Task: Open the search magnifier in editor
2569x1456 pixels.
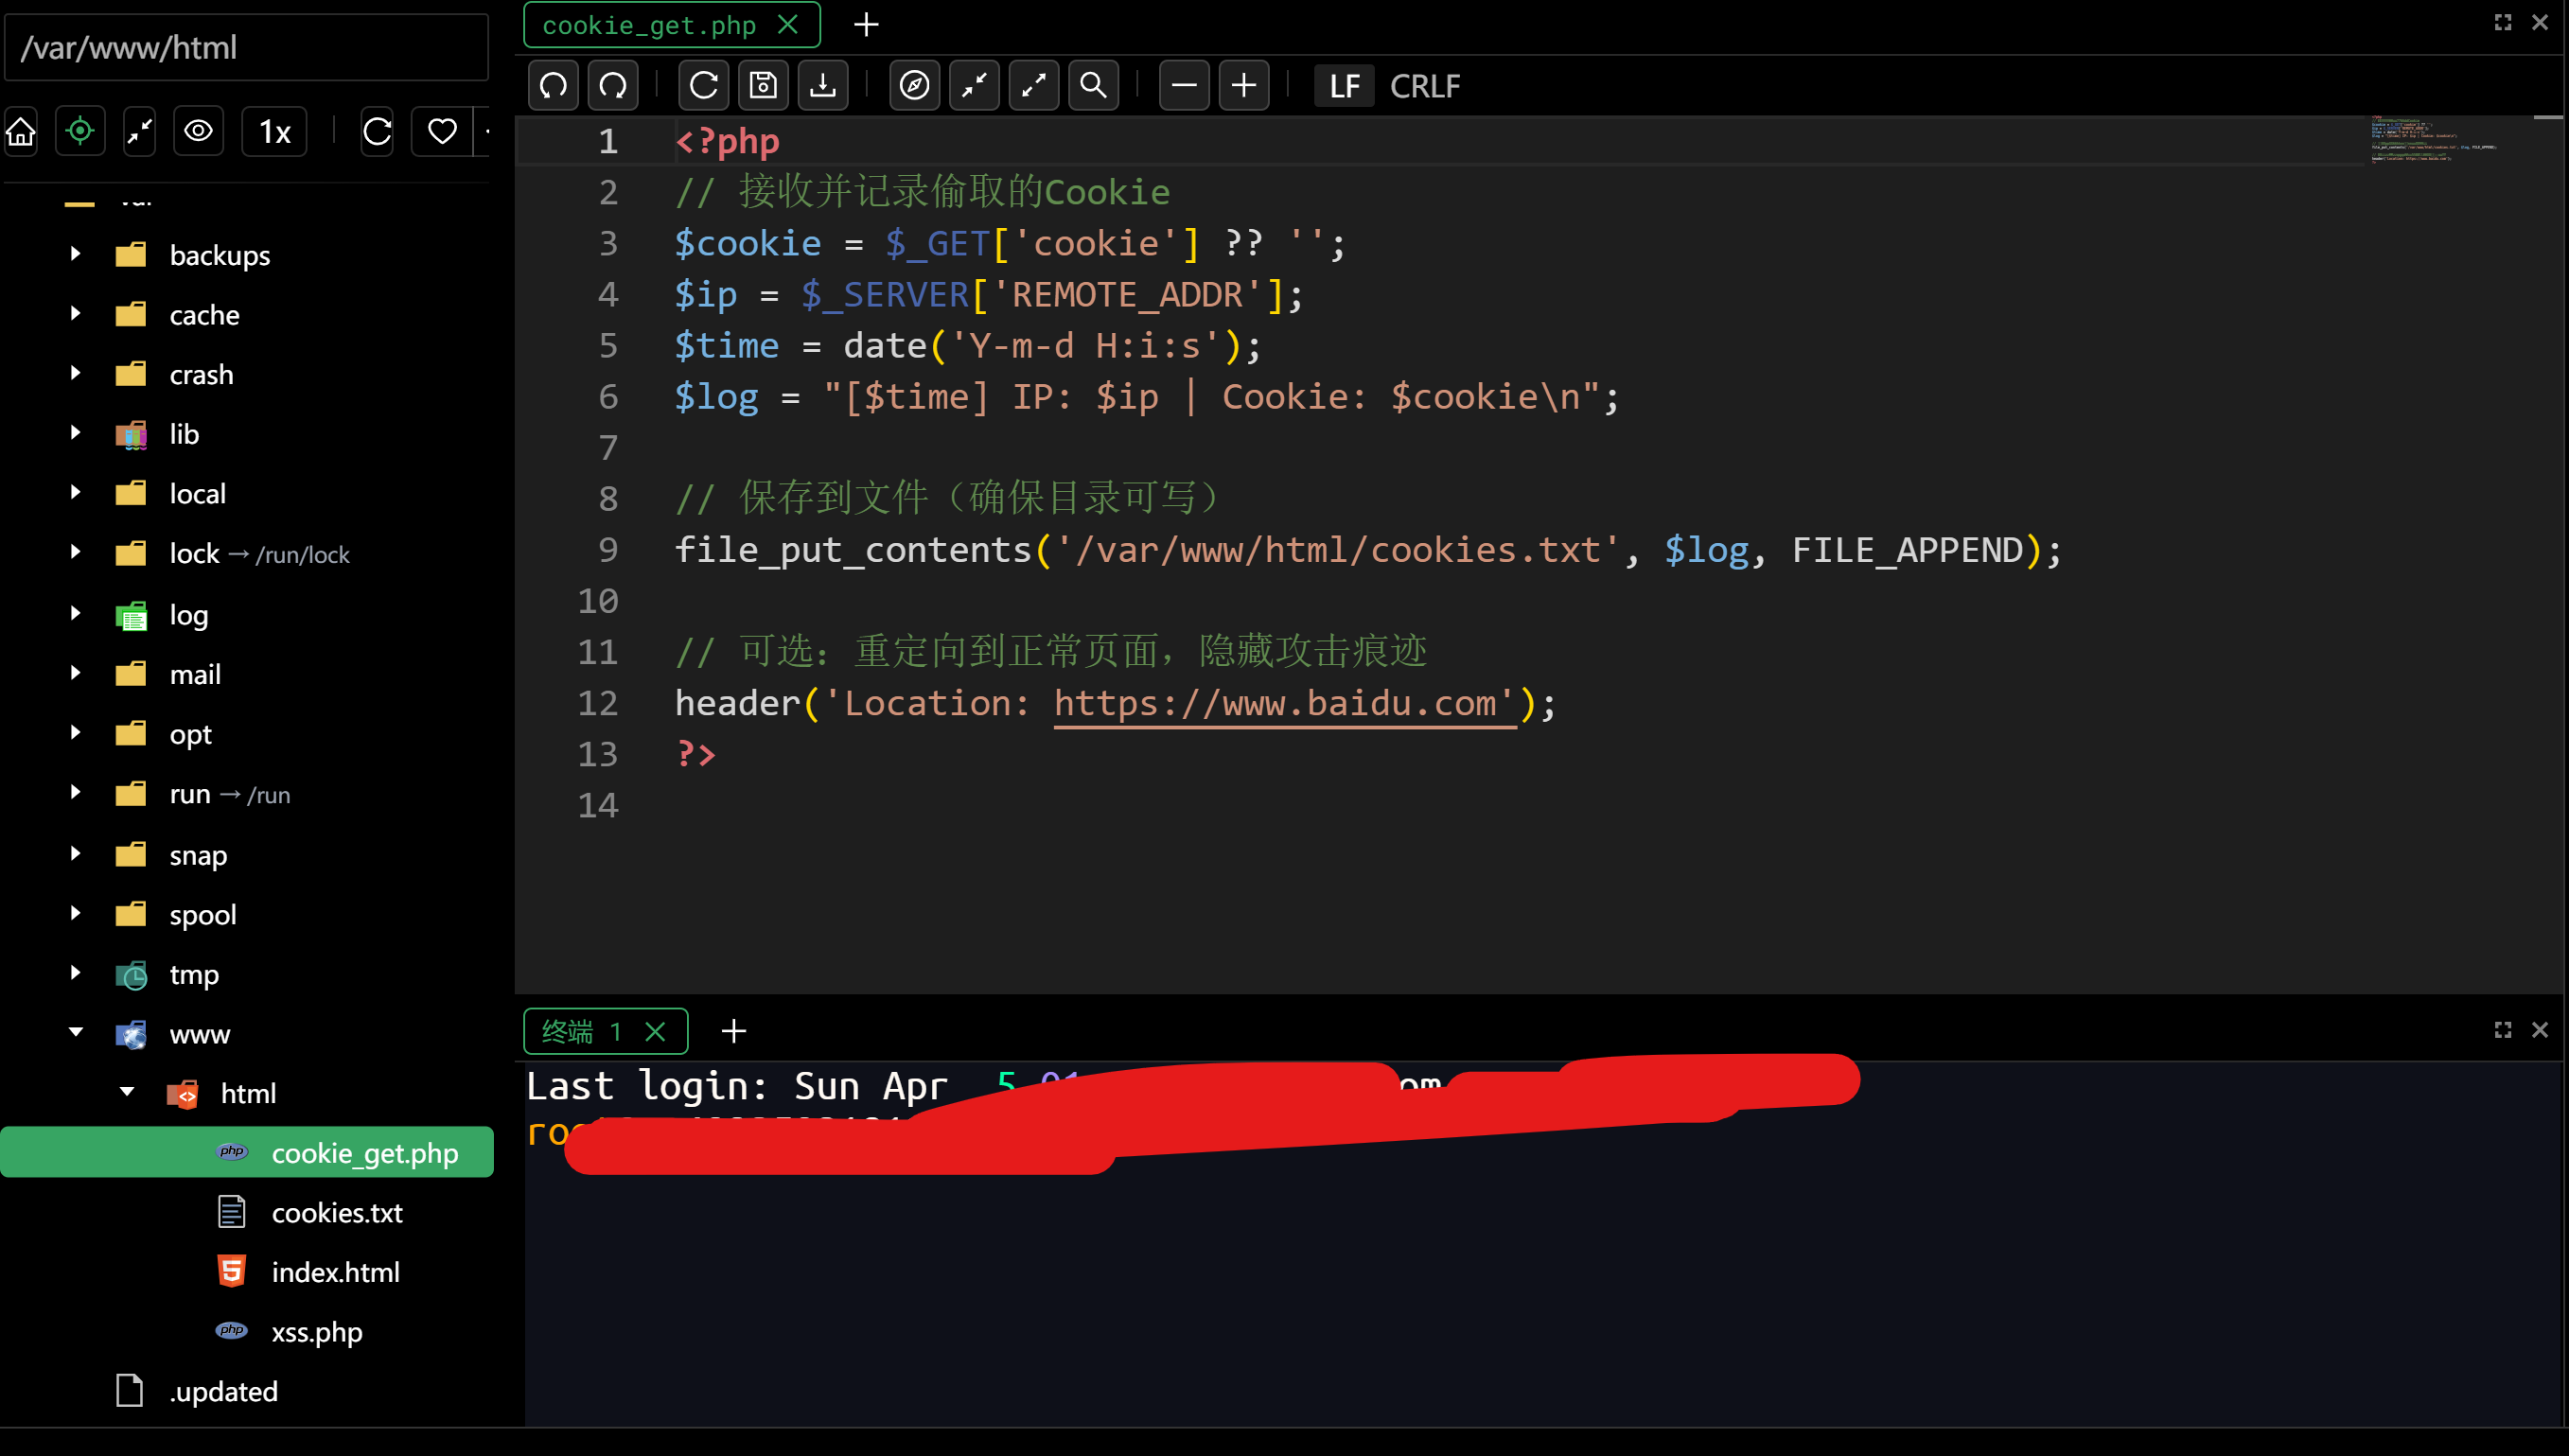Action: (1093, 86)
